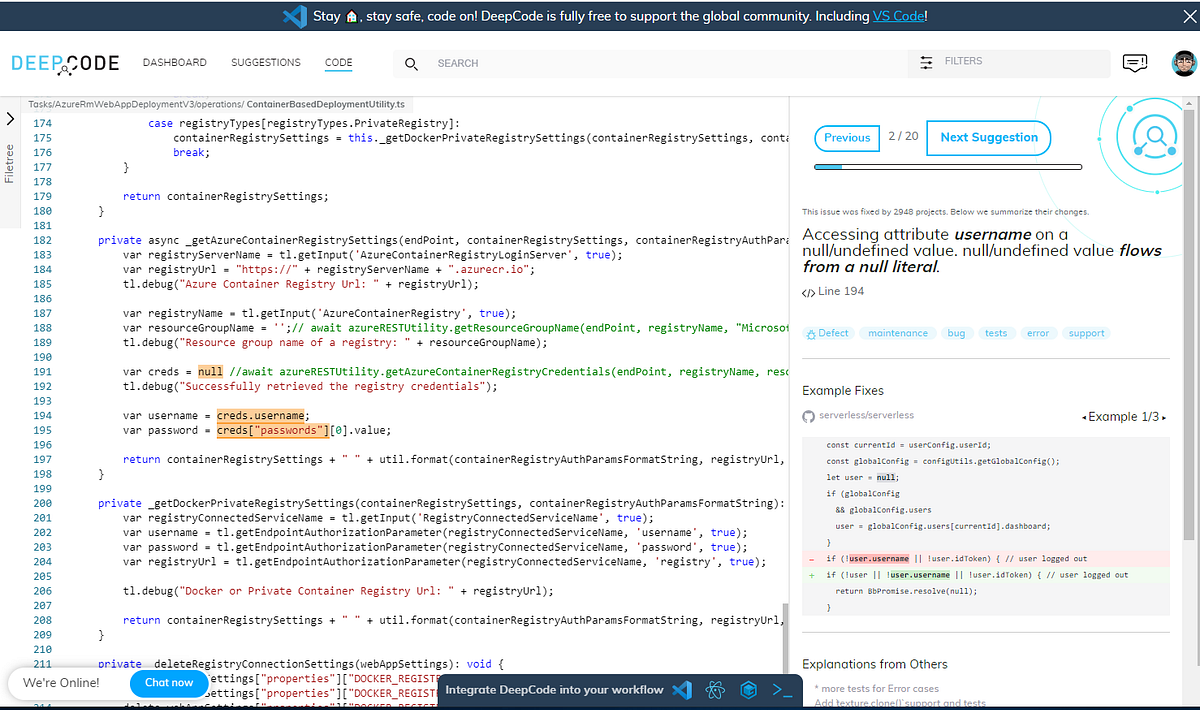The width and height of the screenshot is (1200, 710).
Task: Expand the Filetree sidebar chevron
Action: point(9,118)
